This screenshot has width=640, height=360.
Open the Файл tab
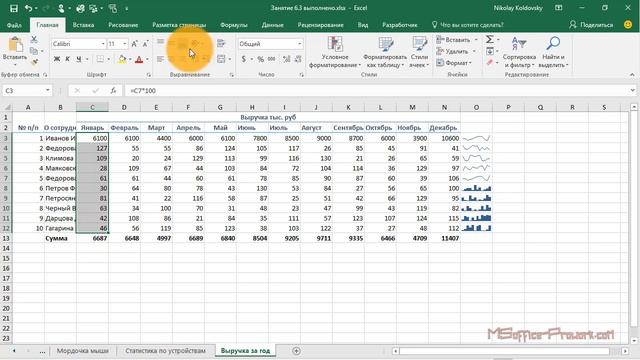[14, 25]
